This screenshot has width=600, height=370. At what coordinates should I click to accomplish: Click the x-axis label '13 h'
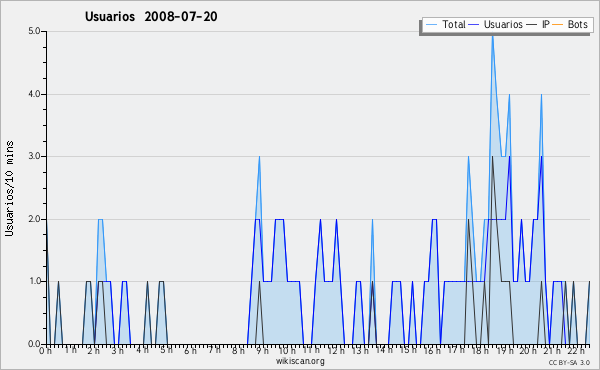[360, 351]
